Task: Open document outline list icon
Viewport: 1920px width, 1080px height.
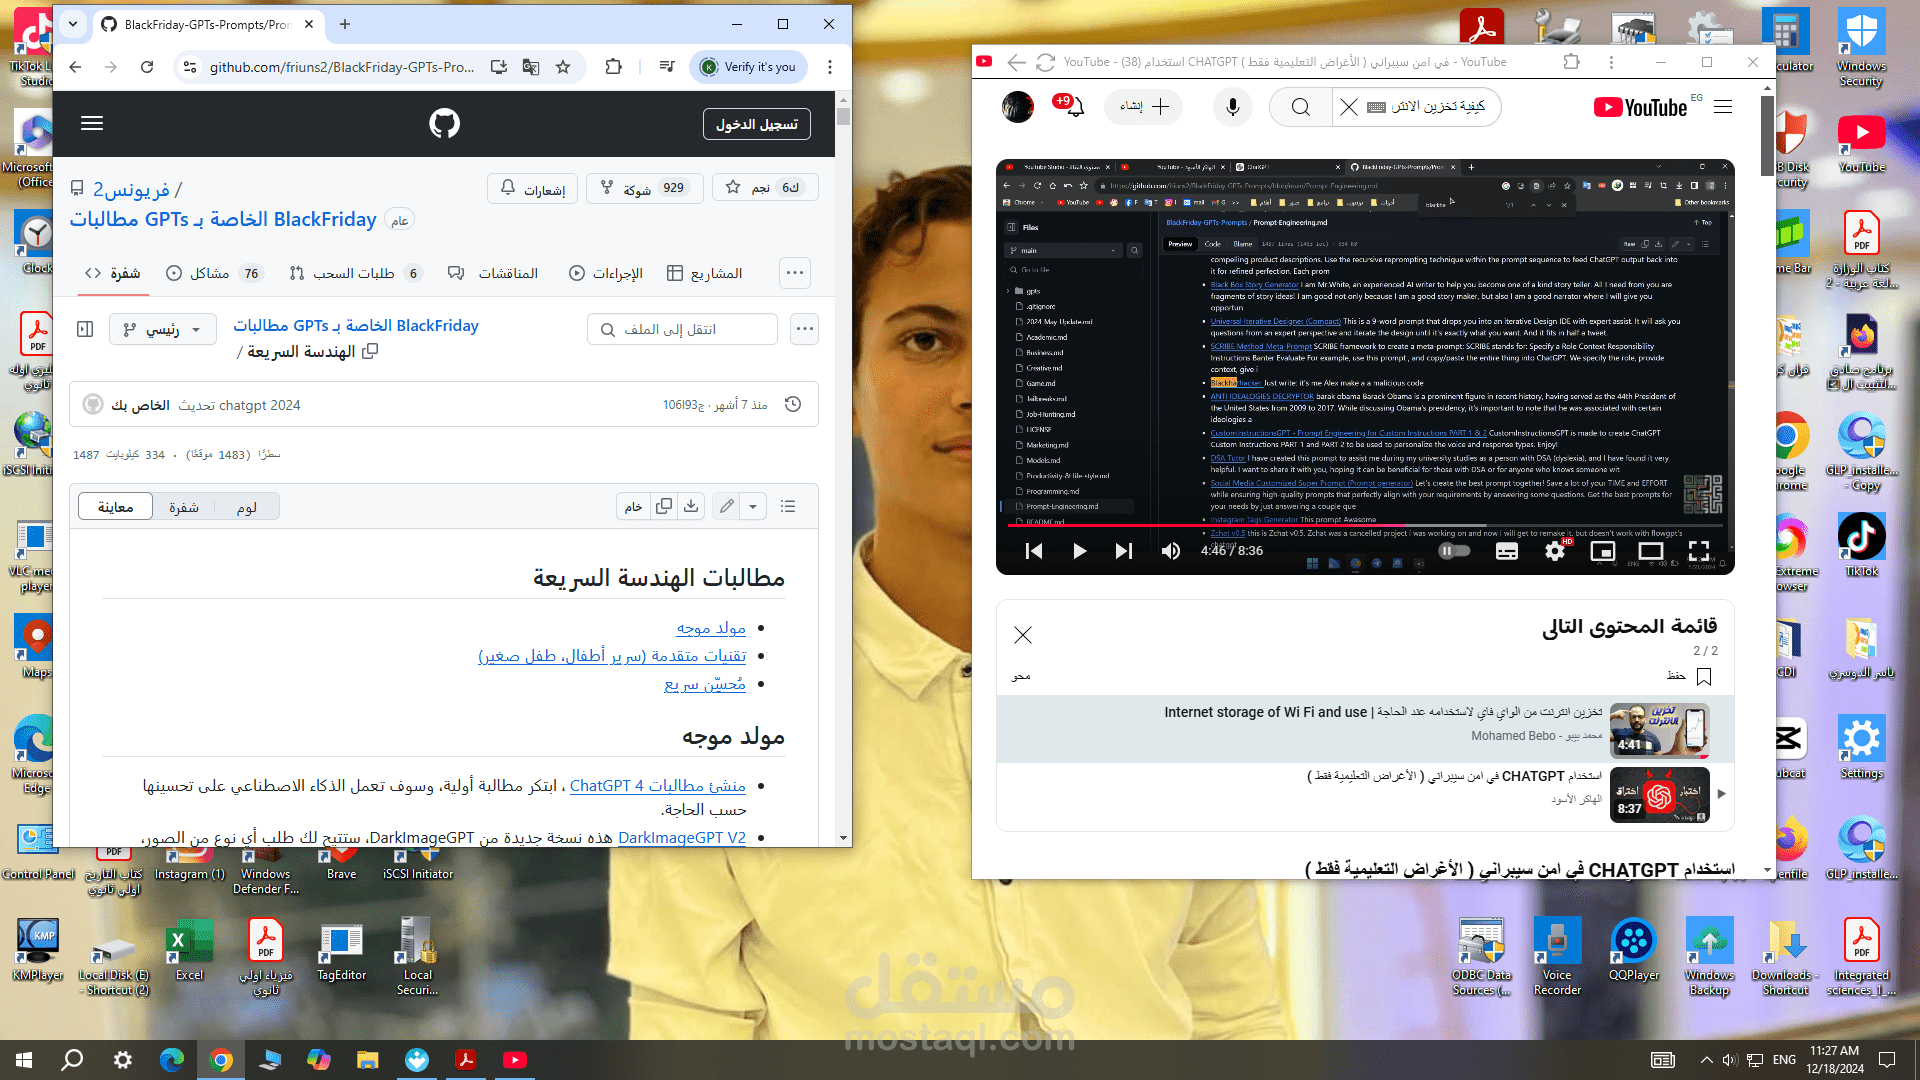Action: coord(788,506)
